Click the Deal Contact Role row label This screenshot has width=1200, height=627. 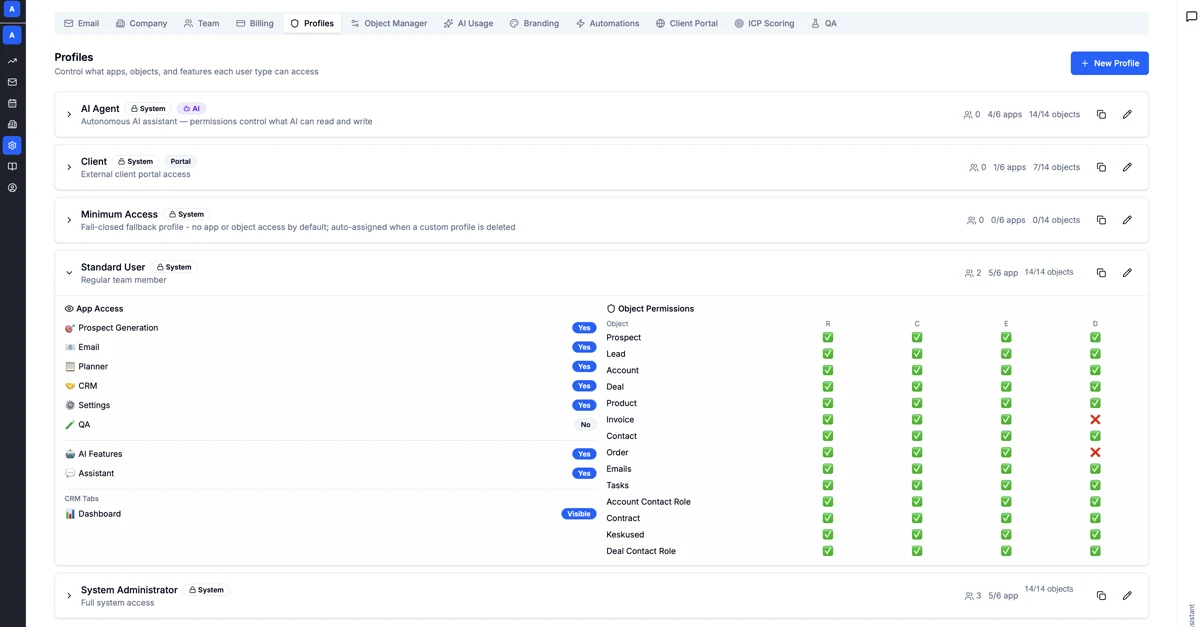pos(641,551)
